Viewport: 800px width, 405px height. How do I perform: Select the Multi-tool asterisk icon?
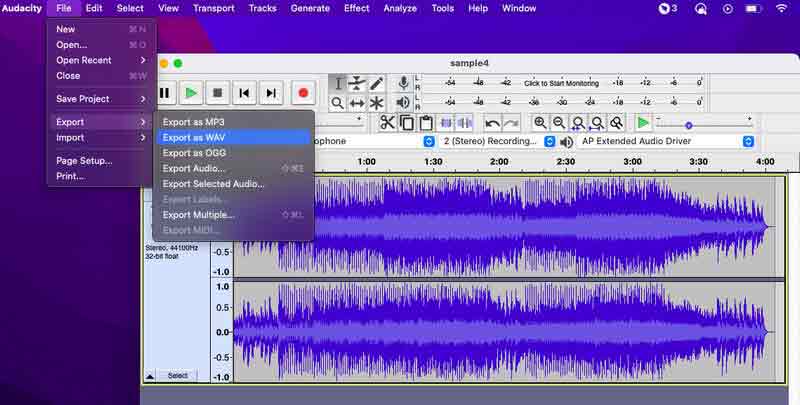click(377, 103)
